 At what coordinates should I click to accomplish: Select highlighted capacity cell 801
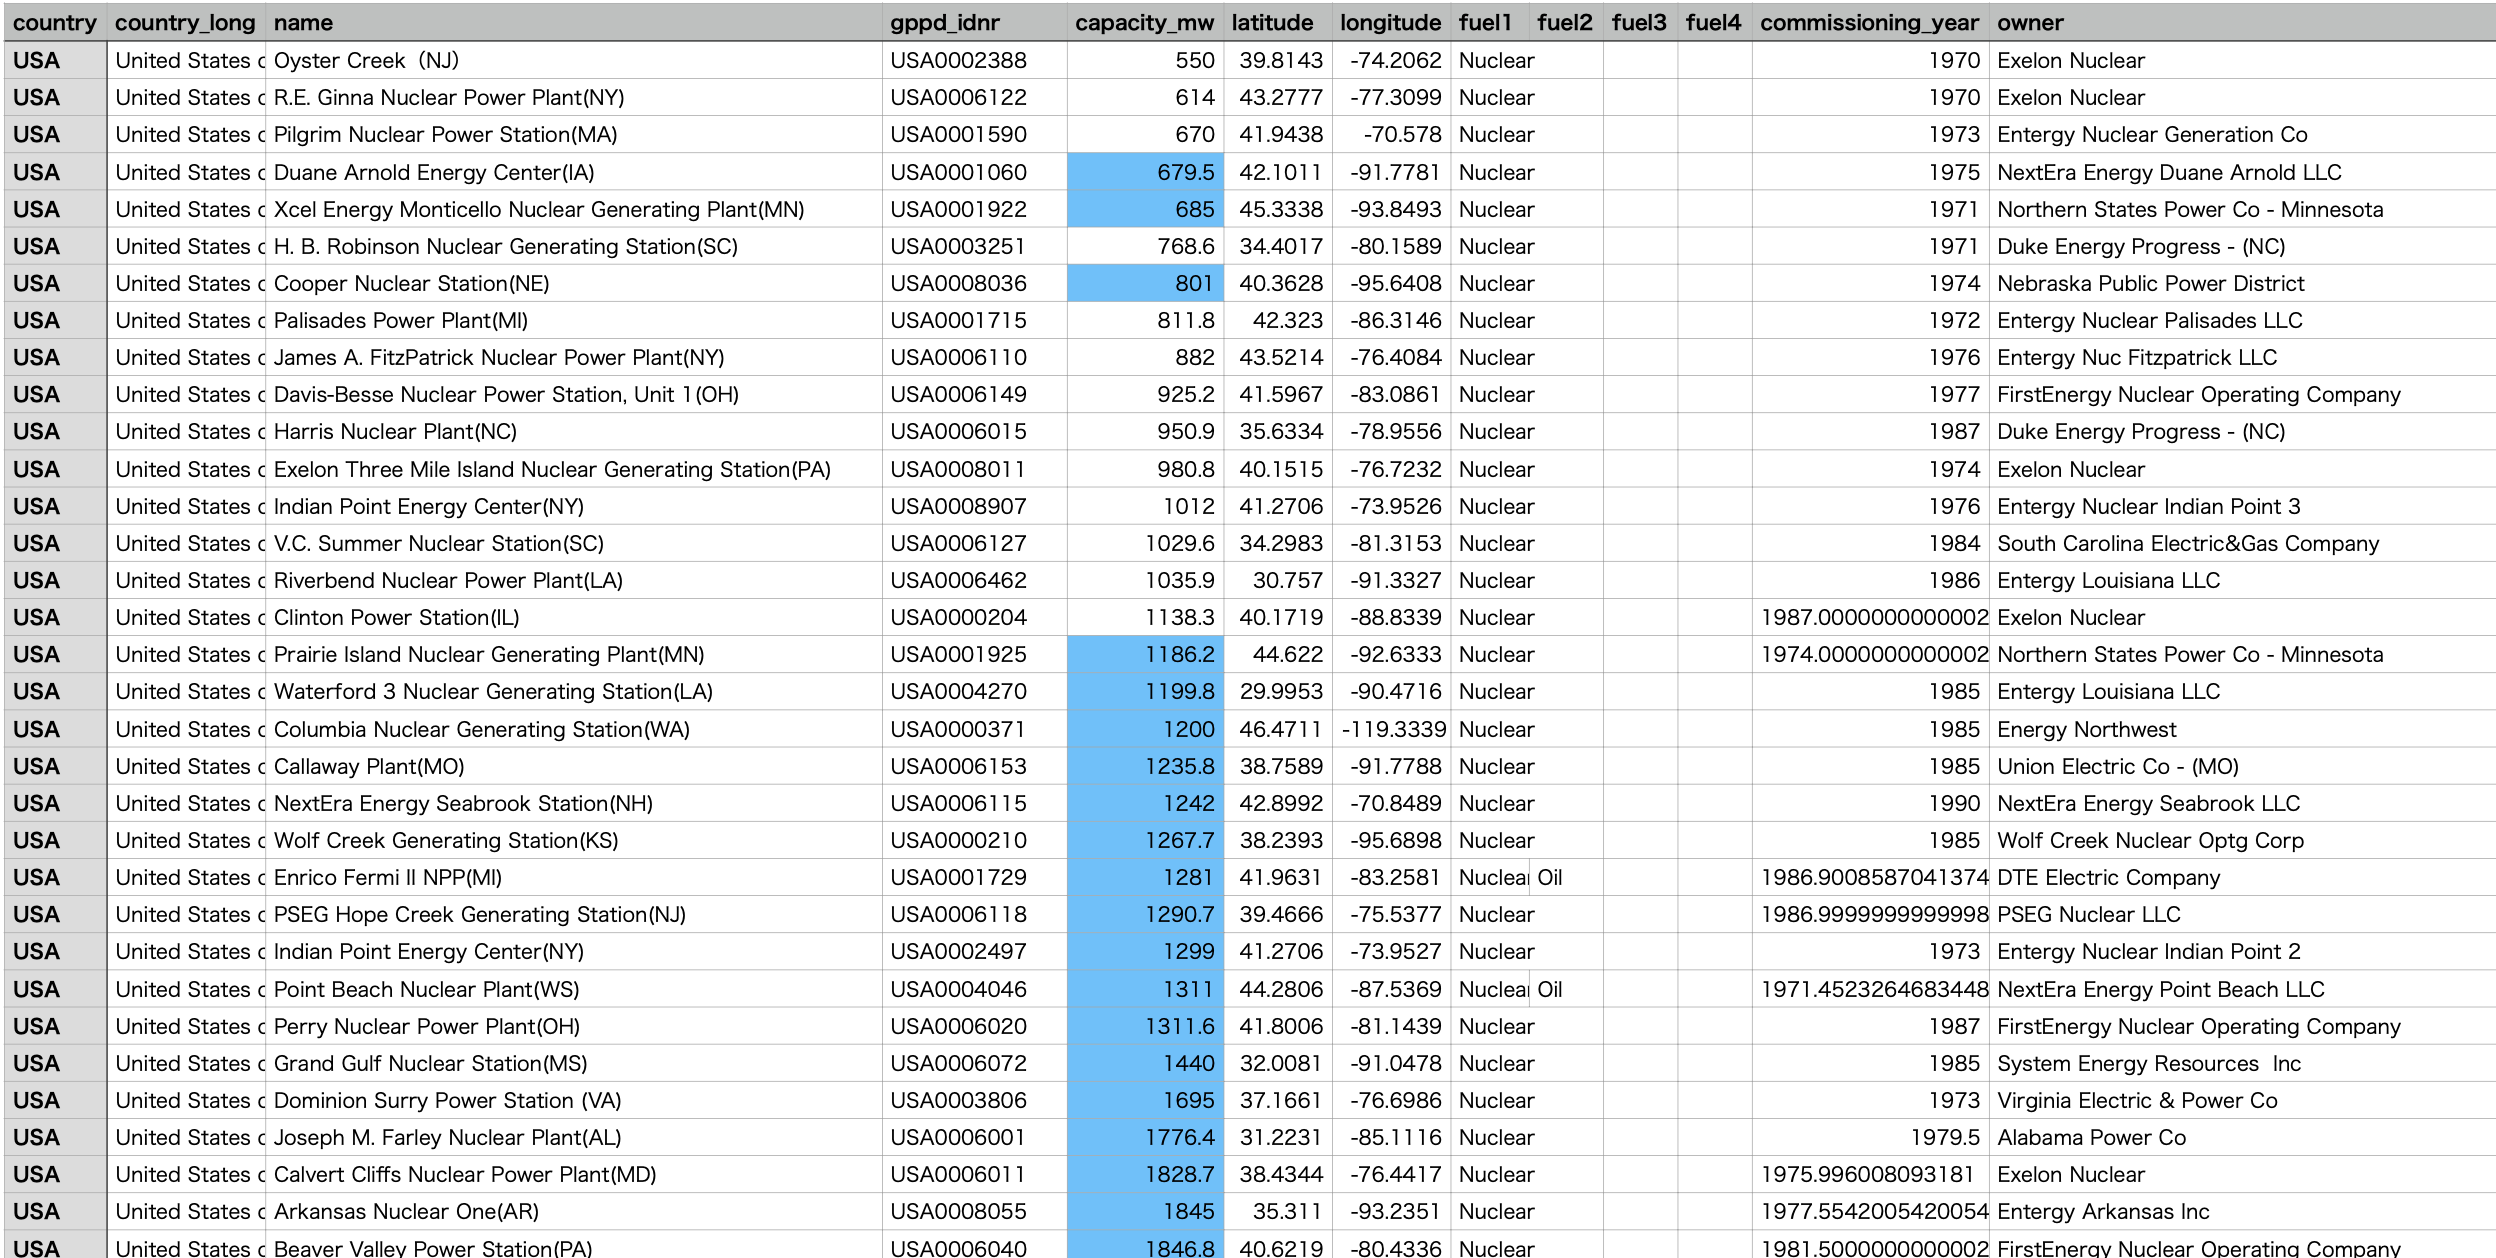click(1145, 283)
